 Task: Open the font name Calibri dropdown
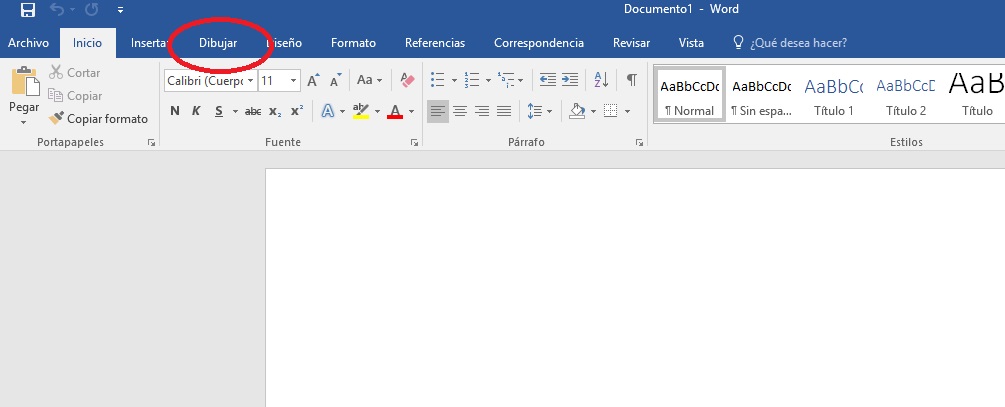point(210,80)
